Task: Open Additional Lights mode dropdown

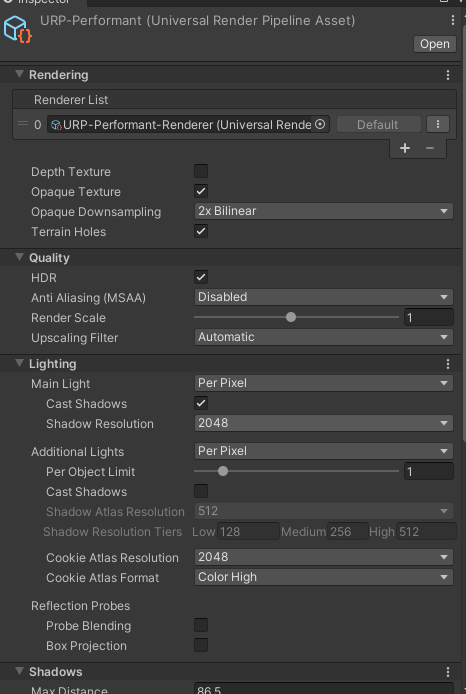Action: tap(324, 451)
